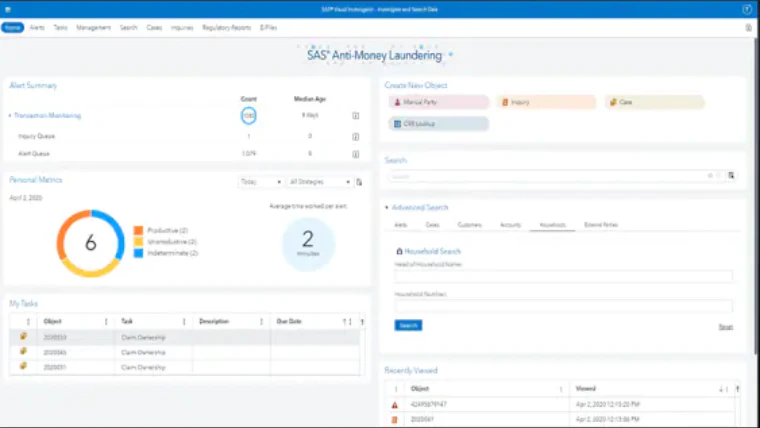760x428 pixels.
Task: Open the CRR Lookup button
Action: point(439,124)
